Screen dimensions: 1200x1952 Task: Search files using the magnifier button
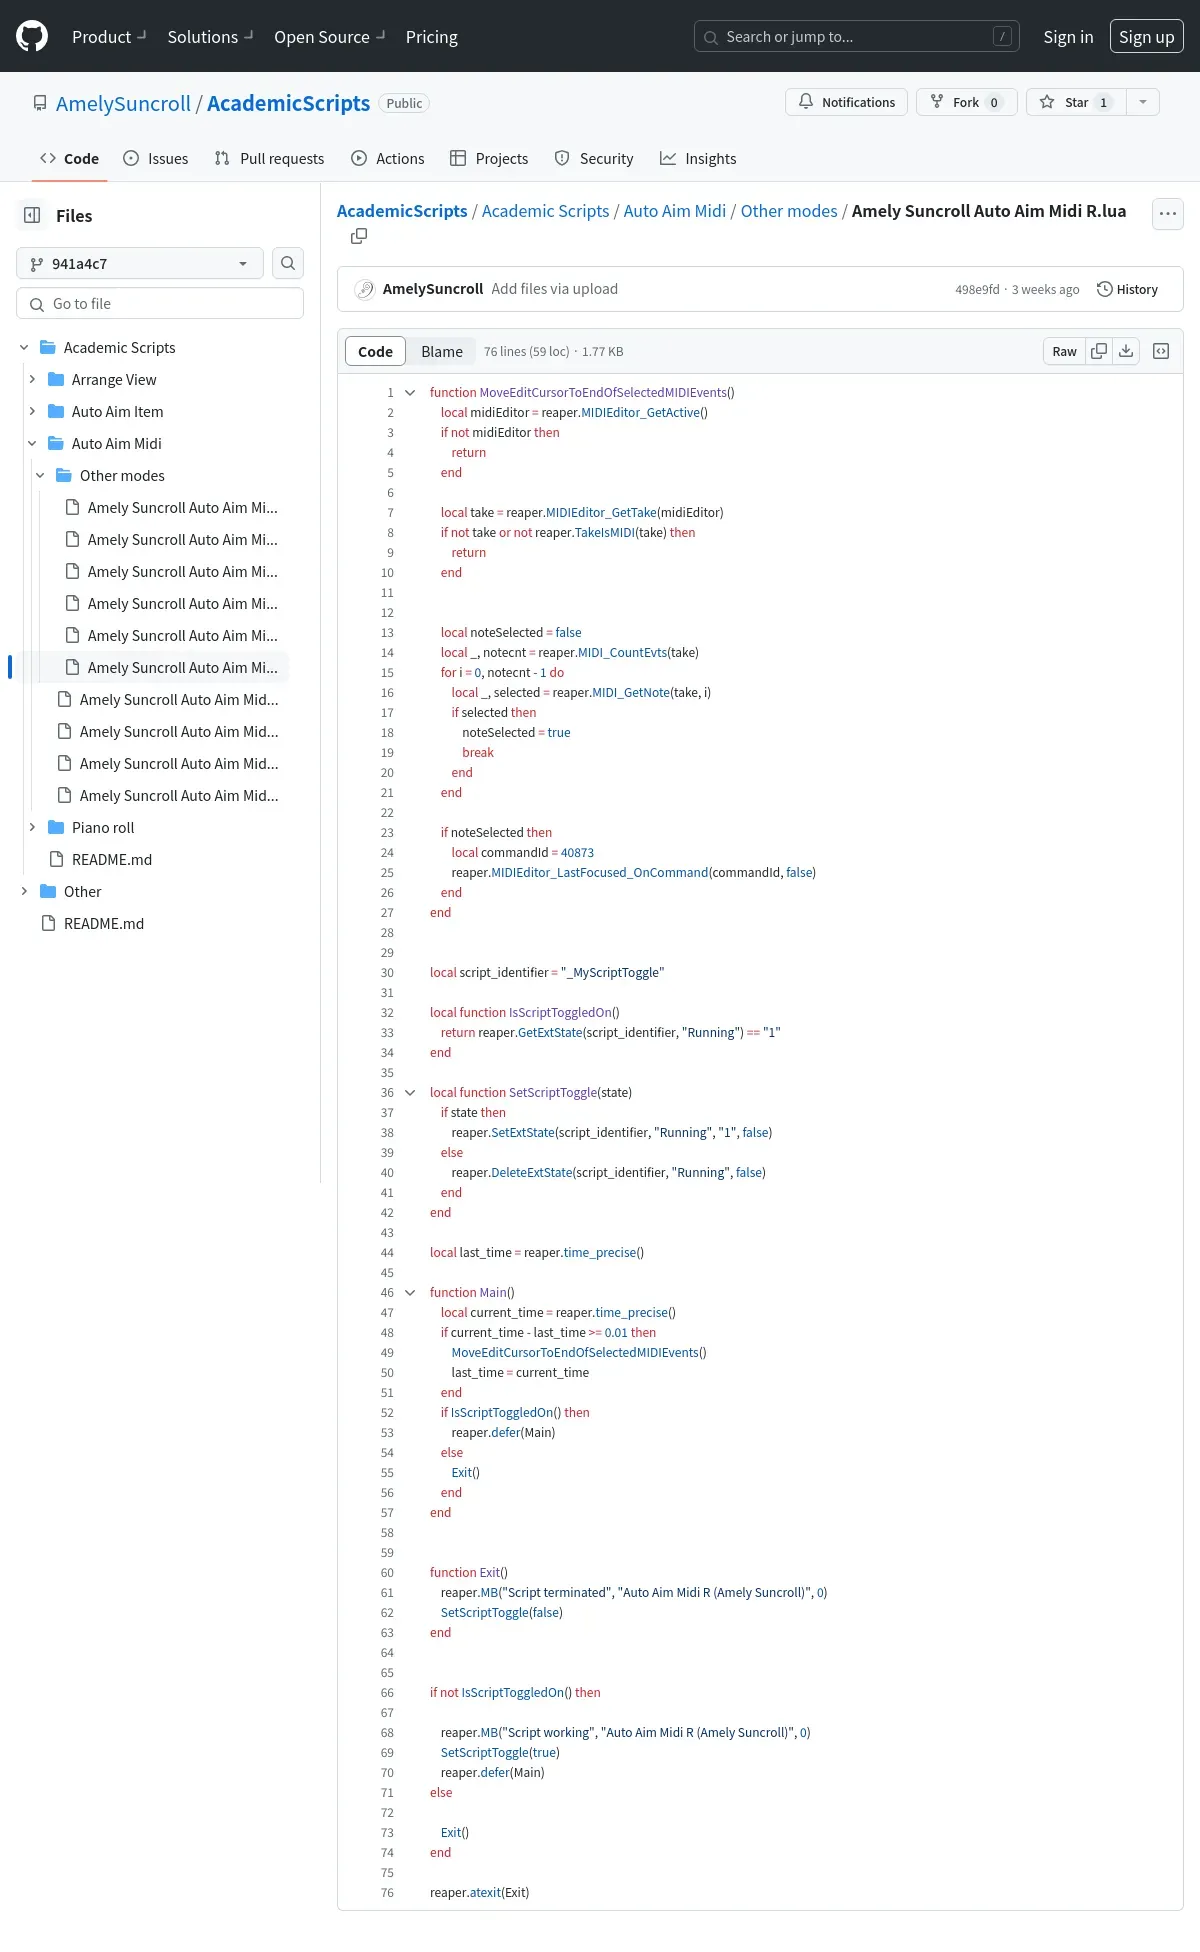pos(288,263)
